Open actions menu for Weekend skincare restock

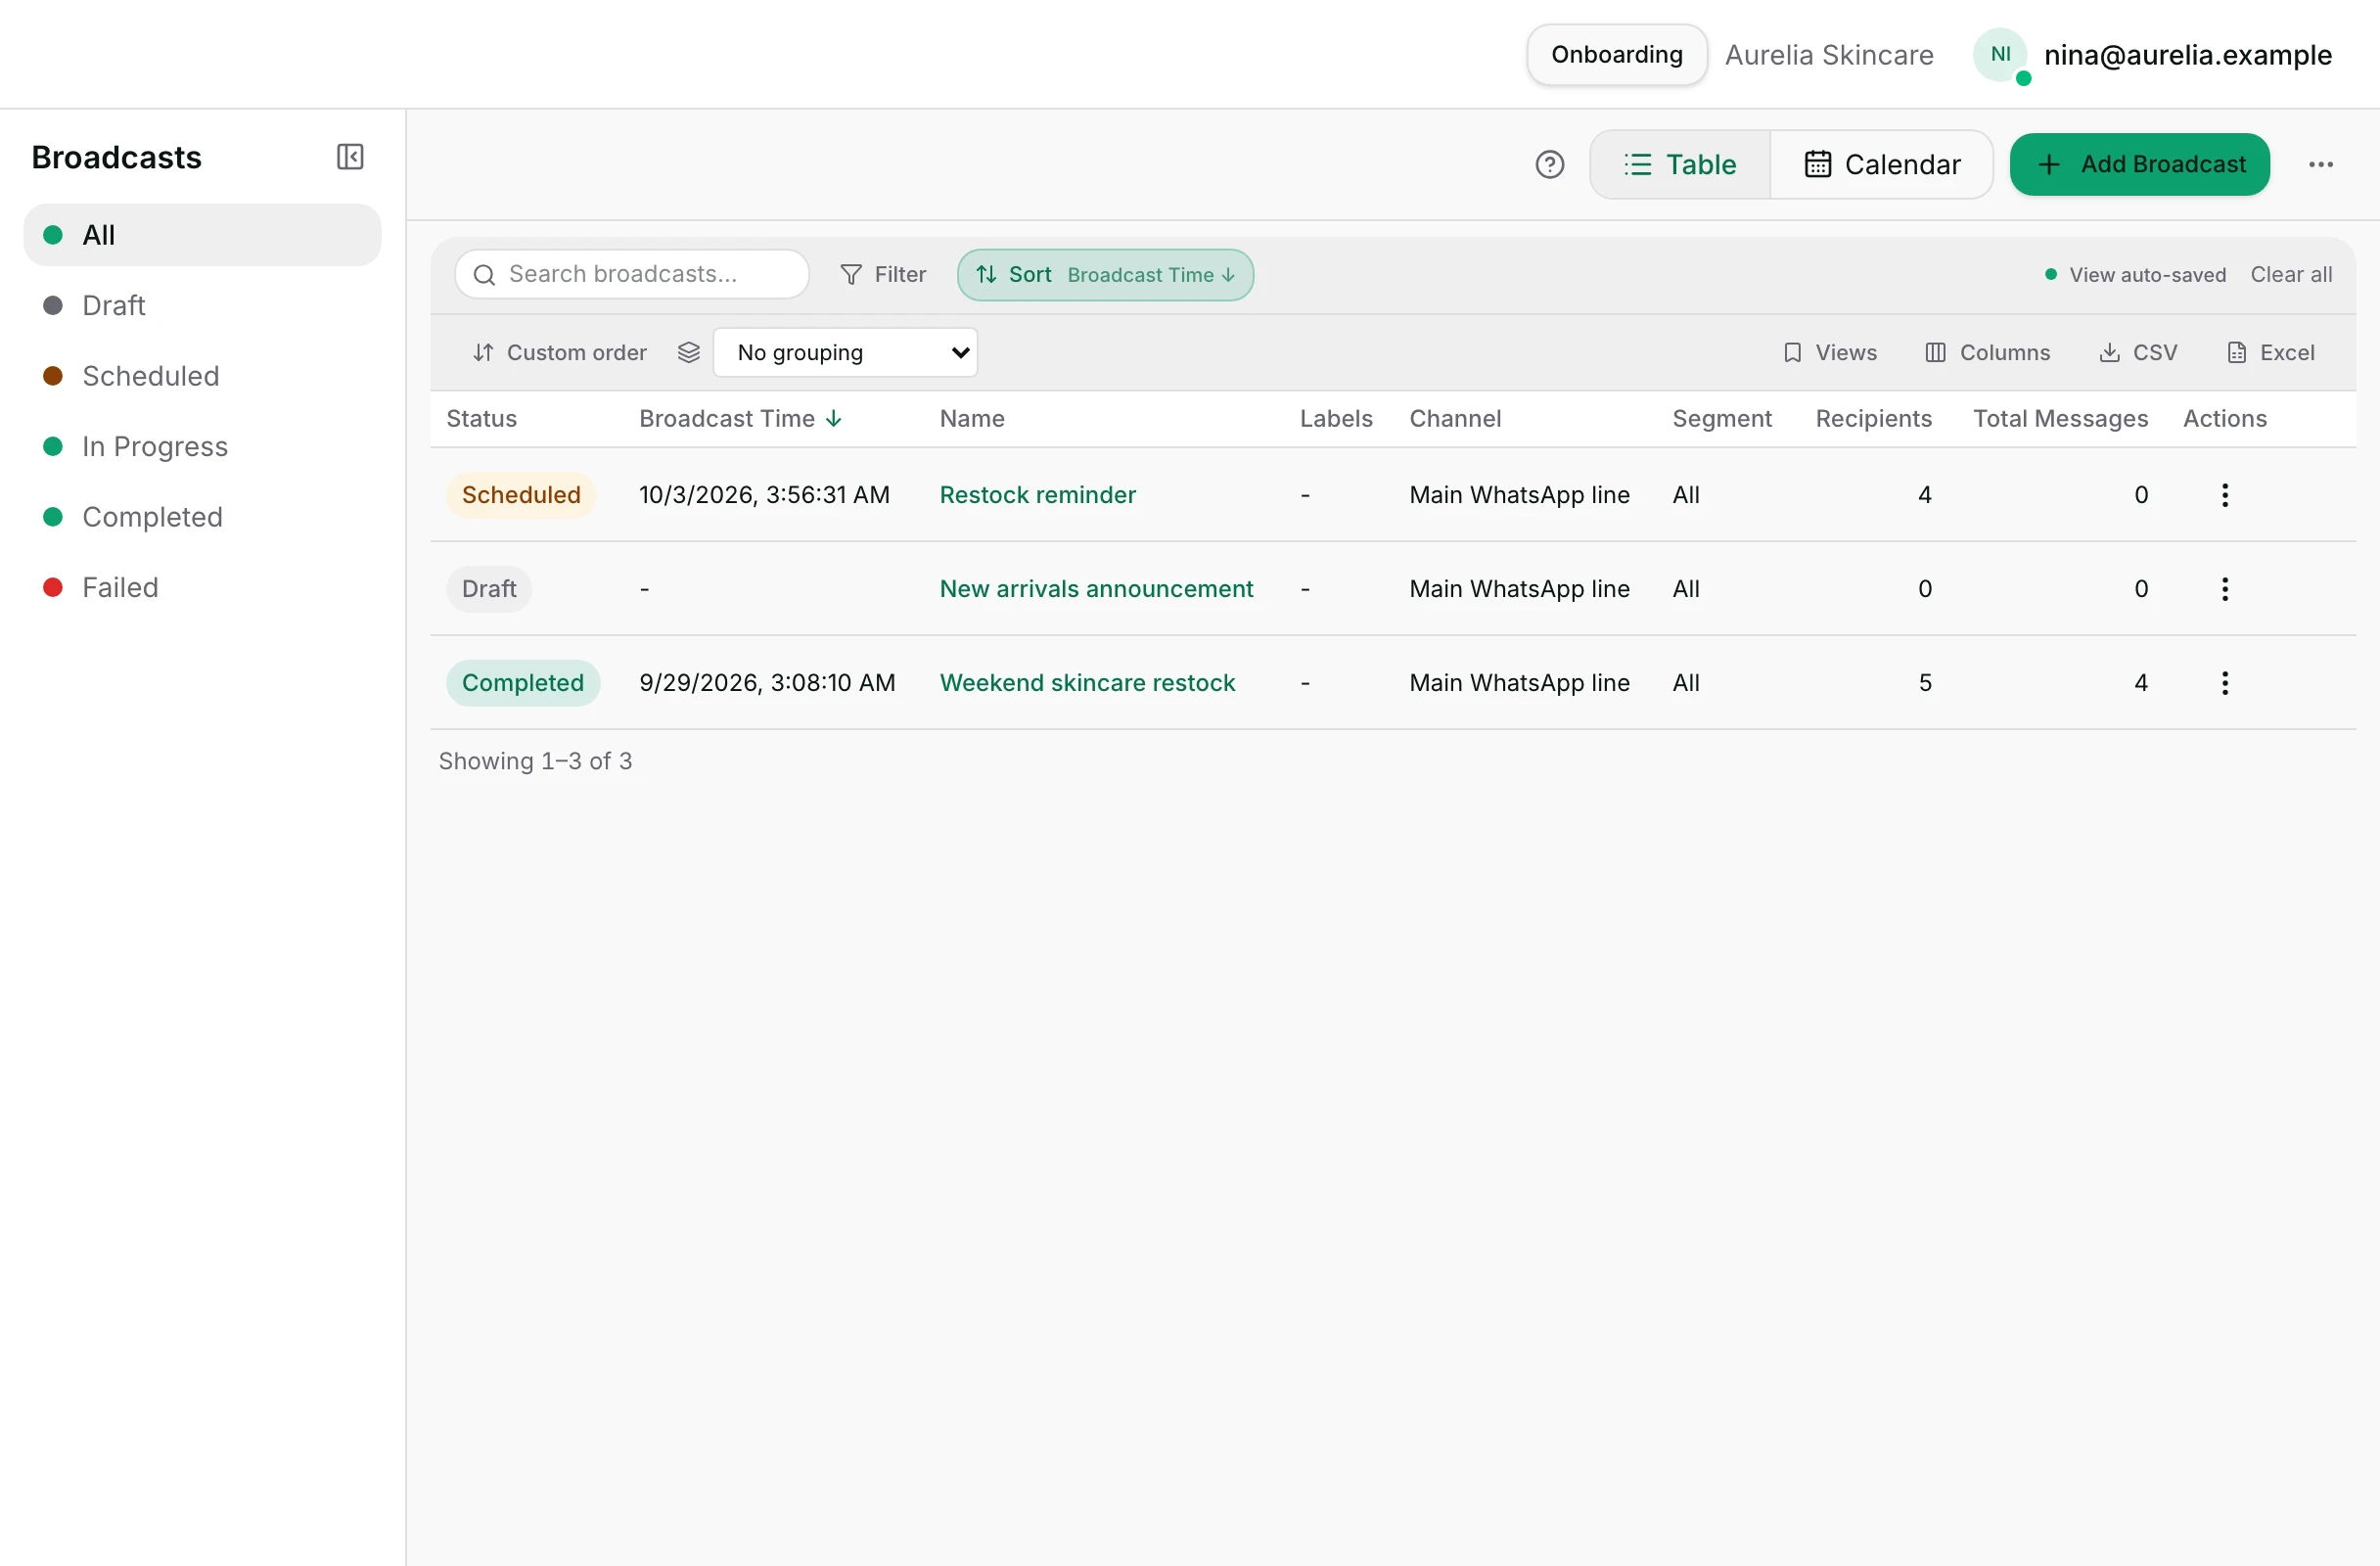(x=2224, y=683)
